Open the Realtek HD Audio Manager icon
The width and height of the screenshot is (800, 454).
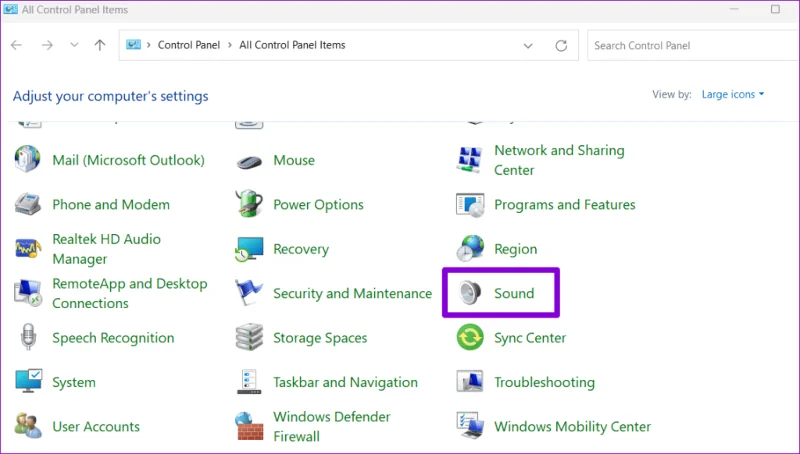point(28,248)
